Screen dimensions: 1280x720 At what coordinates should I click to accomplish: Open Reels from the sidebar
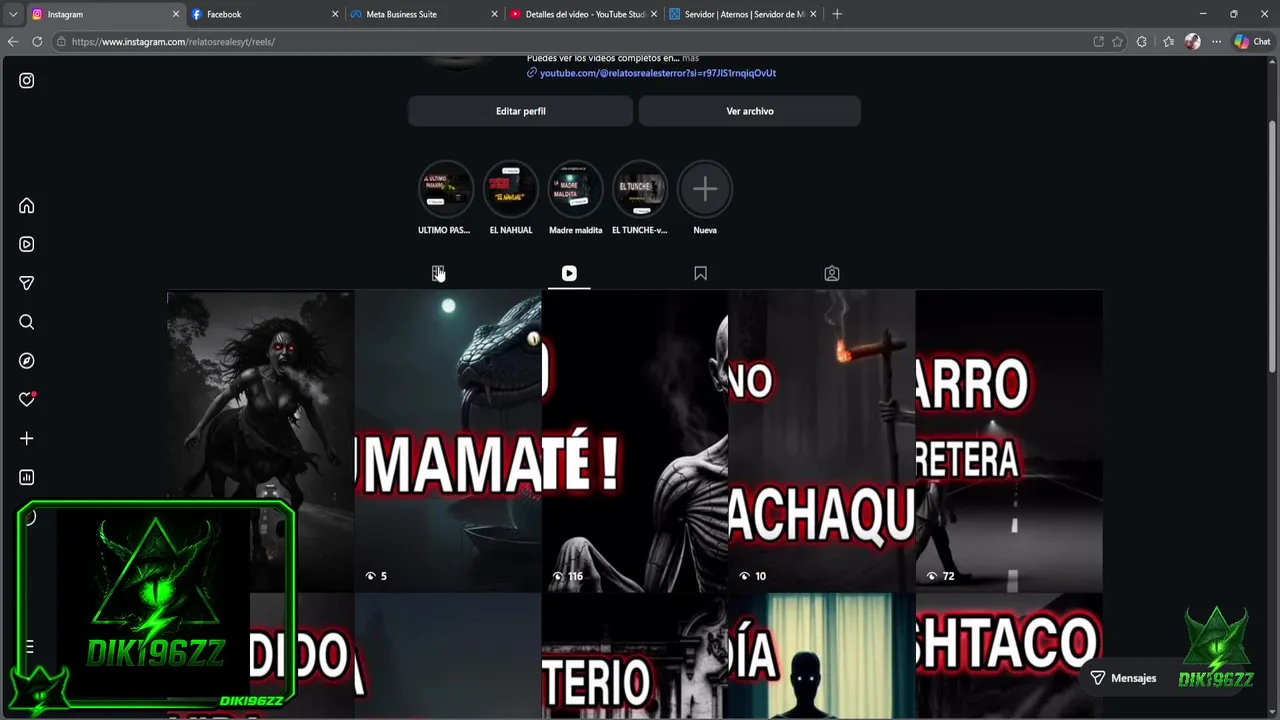[27, 244]
